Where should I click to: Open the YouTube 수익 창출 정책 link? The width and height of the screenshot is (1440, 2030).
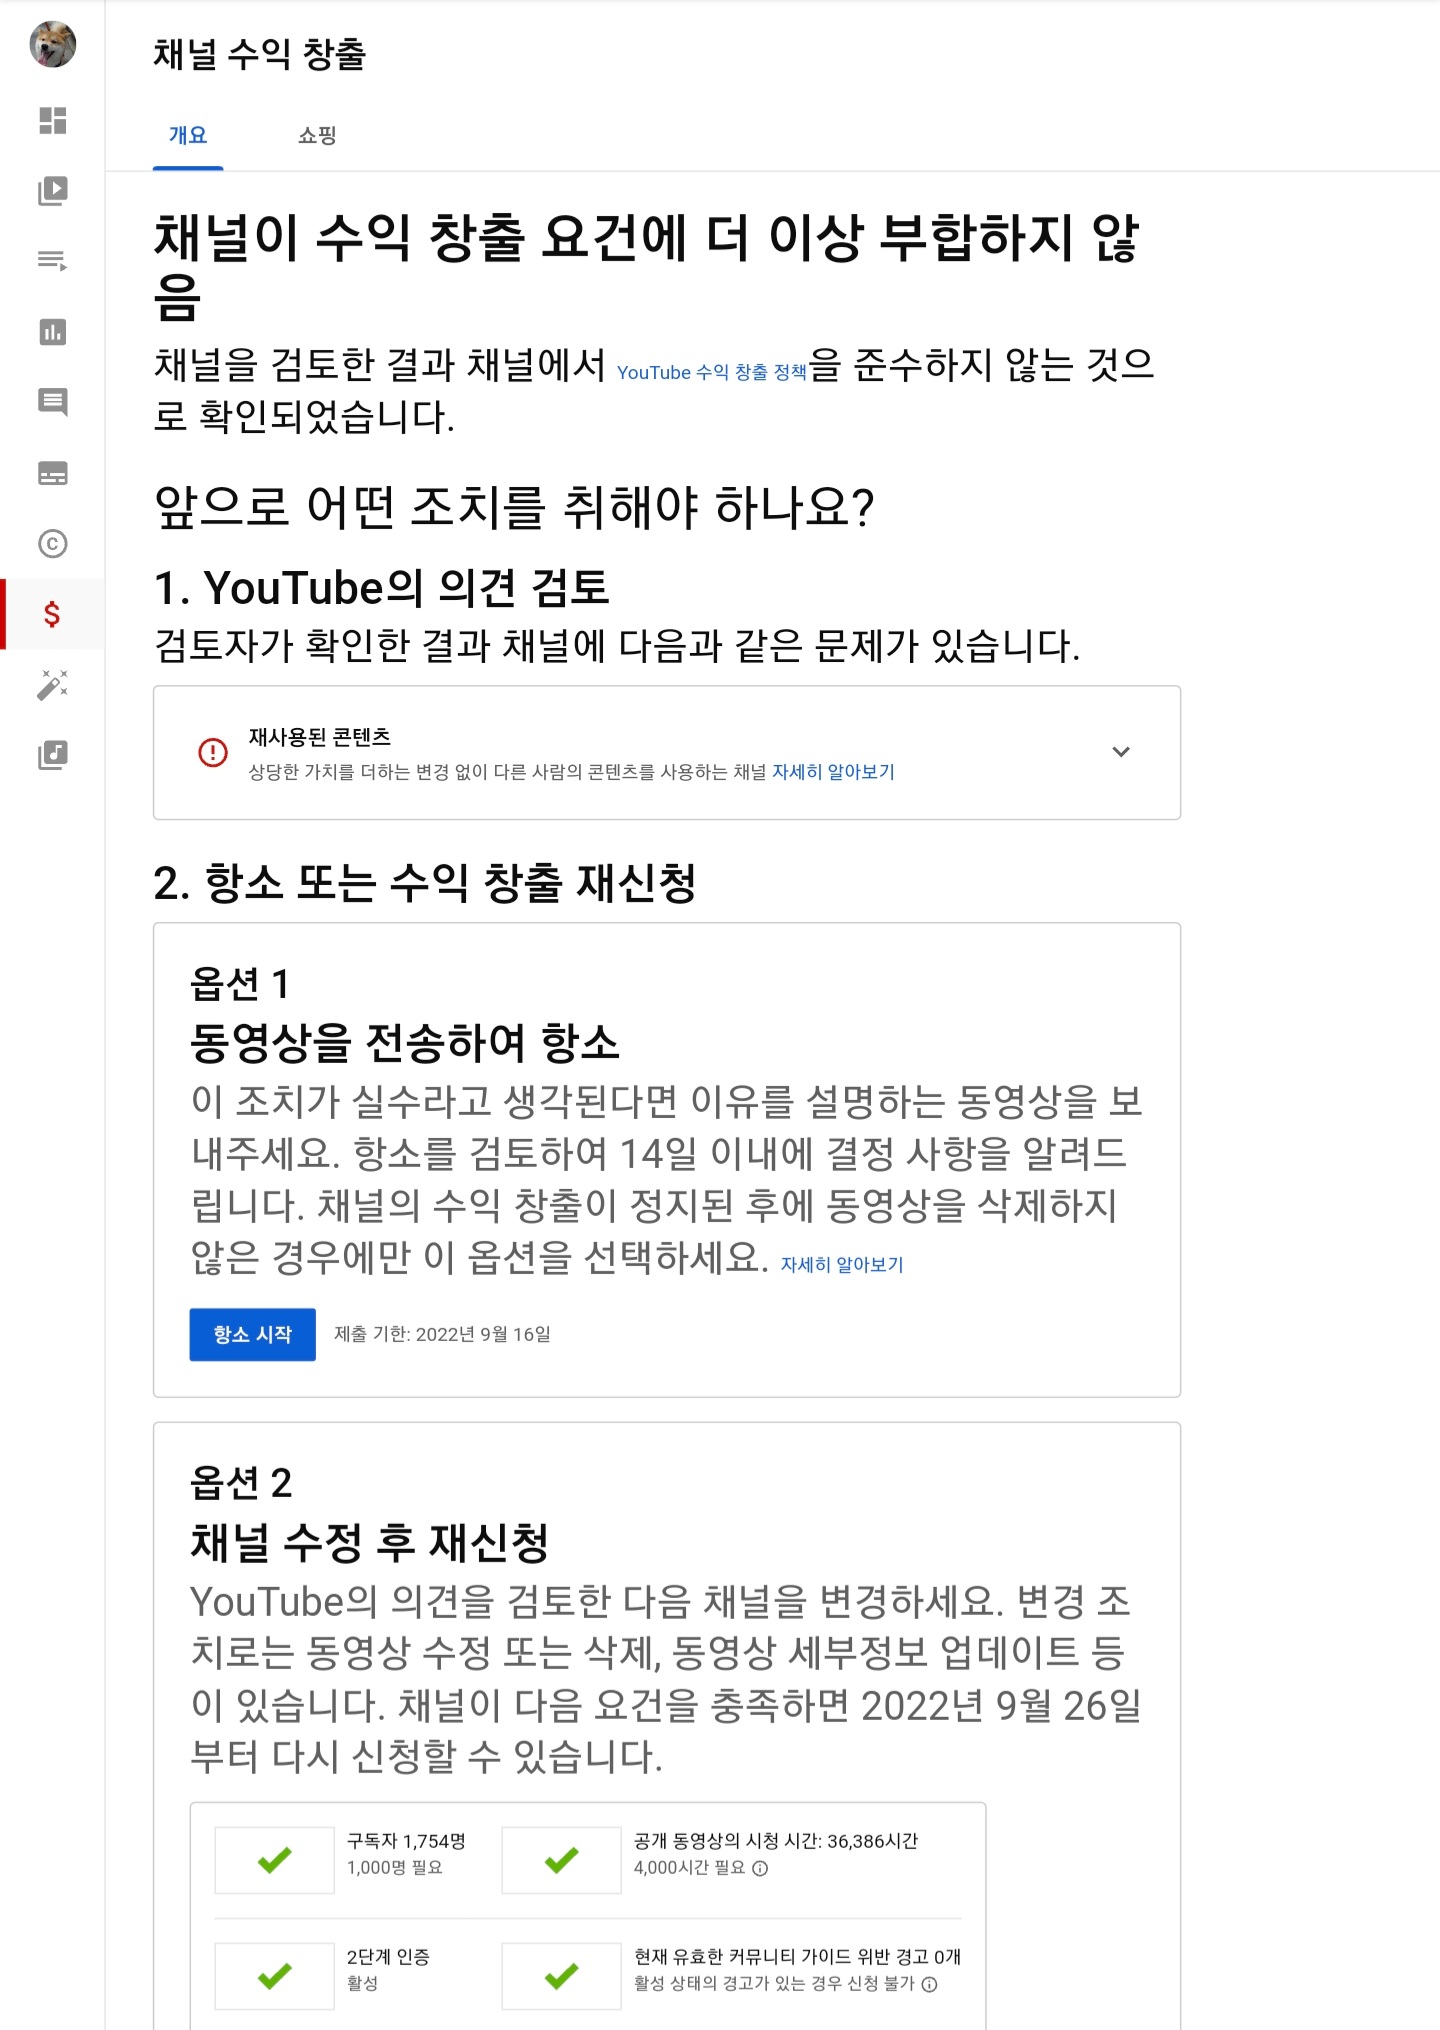coord(712,372)
